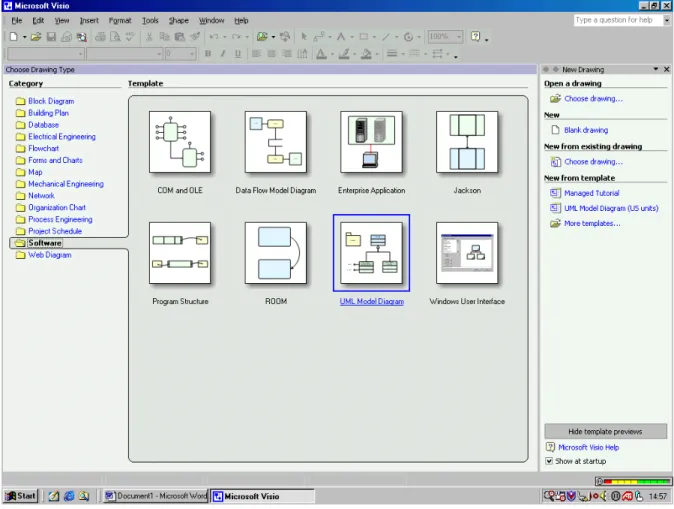This screenshot has height=509, width=674.
Task: Open the Tools menu
Action: coord(150,20)
